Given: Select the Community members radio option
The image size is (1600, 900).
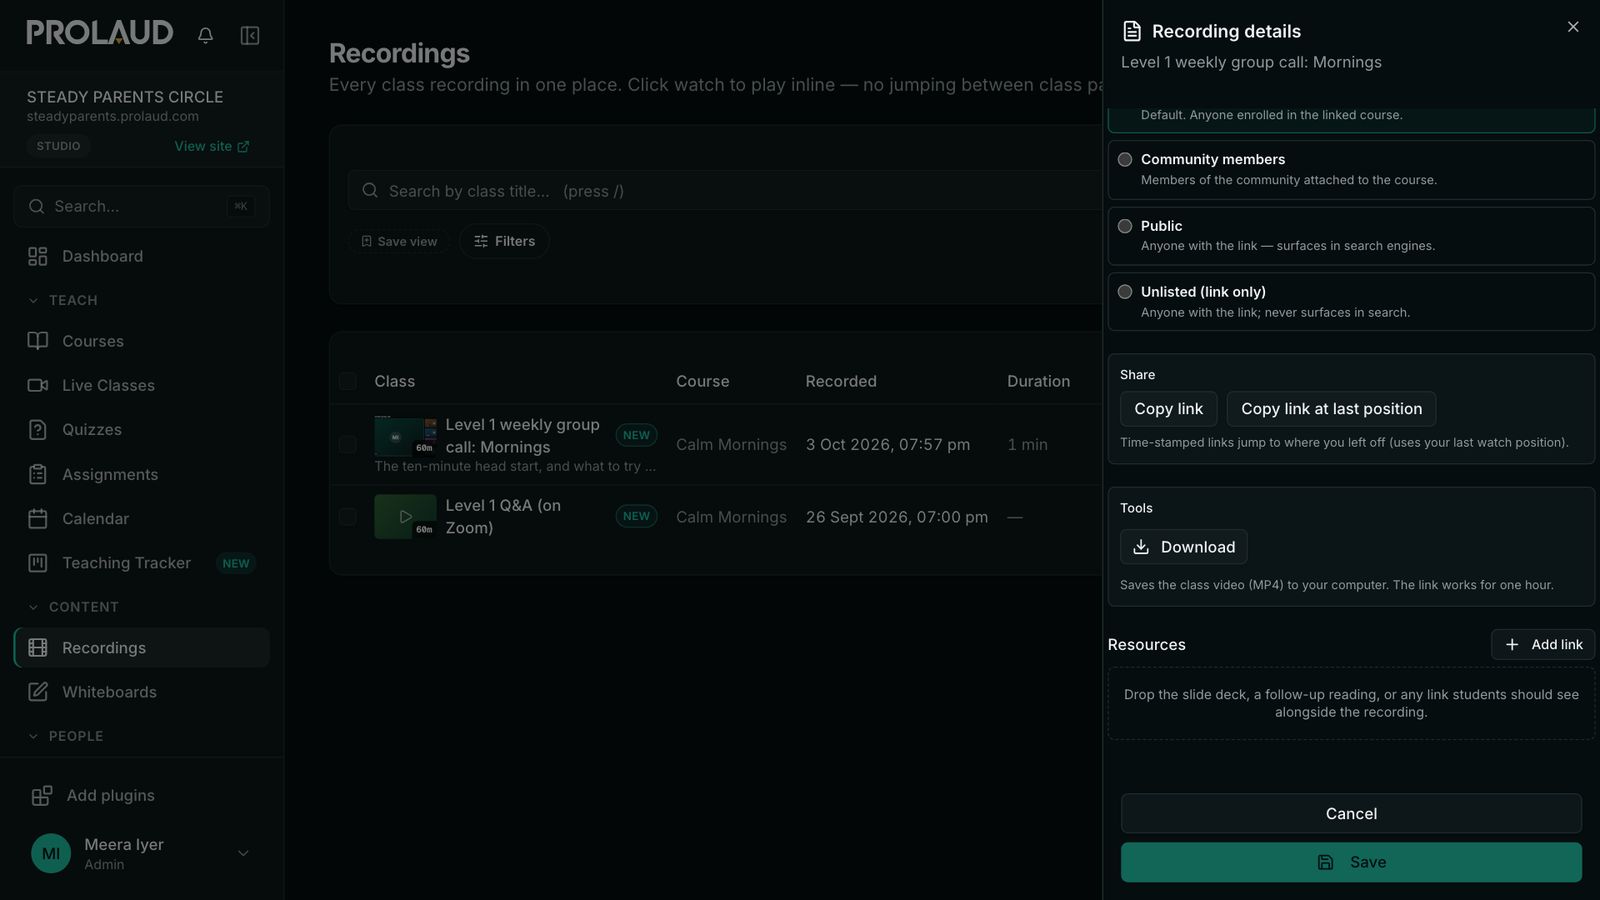Looking at the screenshot, I should click(1125, 159).
